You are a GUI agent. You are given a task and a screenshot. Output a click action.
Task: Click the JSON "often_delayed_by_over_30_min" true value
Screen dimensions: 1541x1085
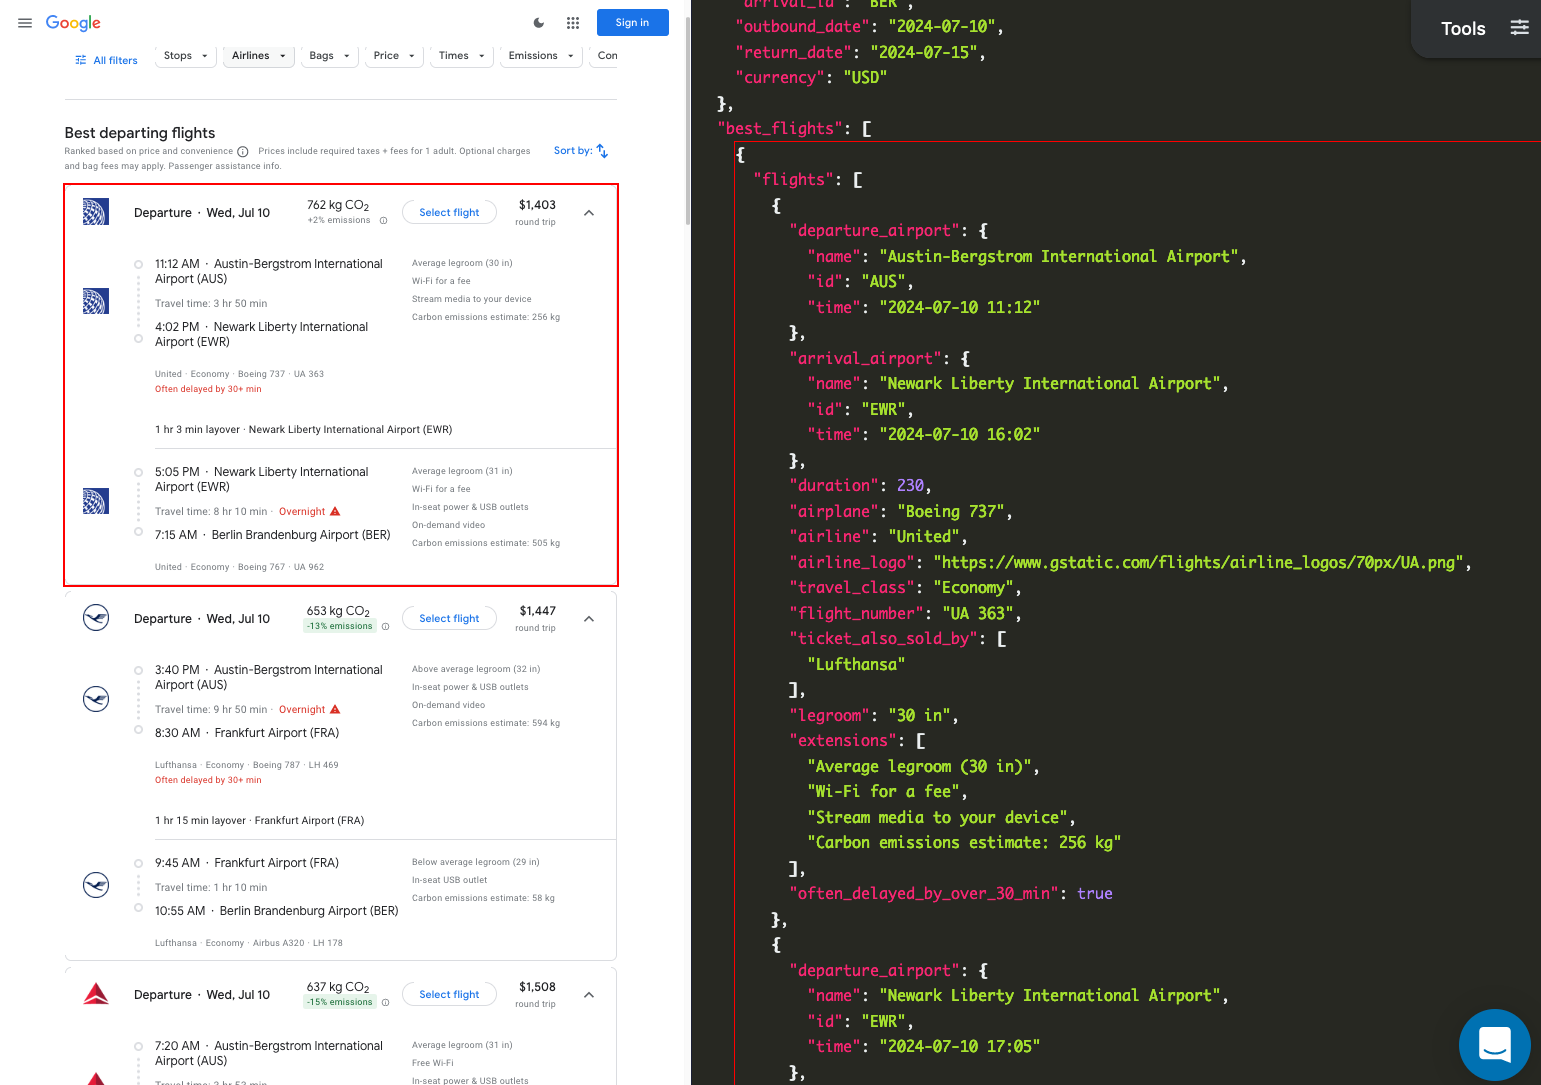pyautogui.click(x=1094, y=894)
